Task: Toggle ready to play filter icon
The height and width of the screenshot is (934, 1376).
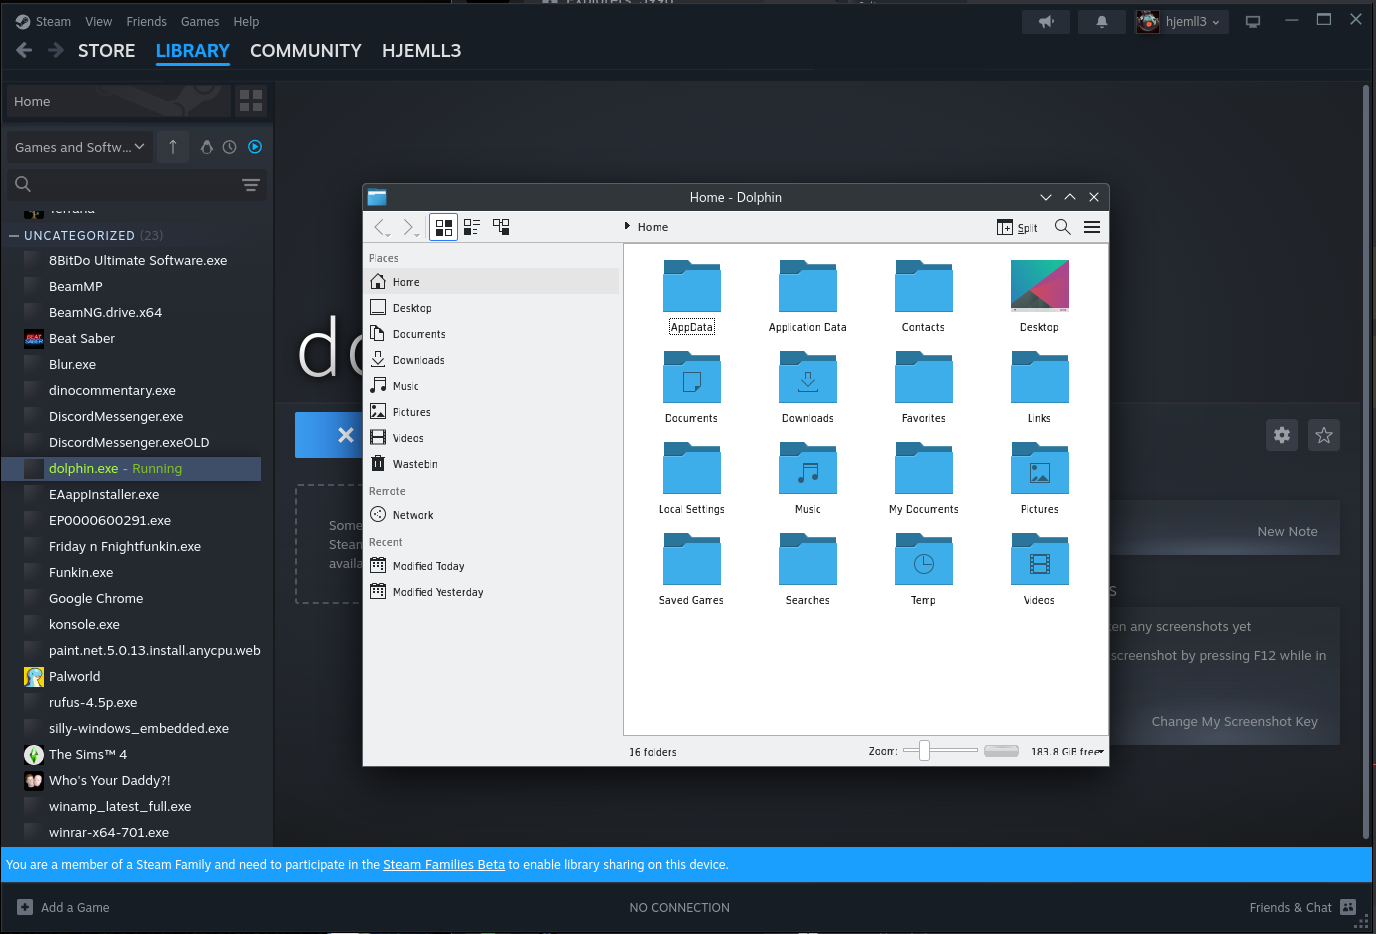Action: (255, 147)
